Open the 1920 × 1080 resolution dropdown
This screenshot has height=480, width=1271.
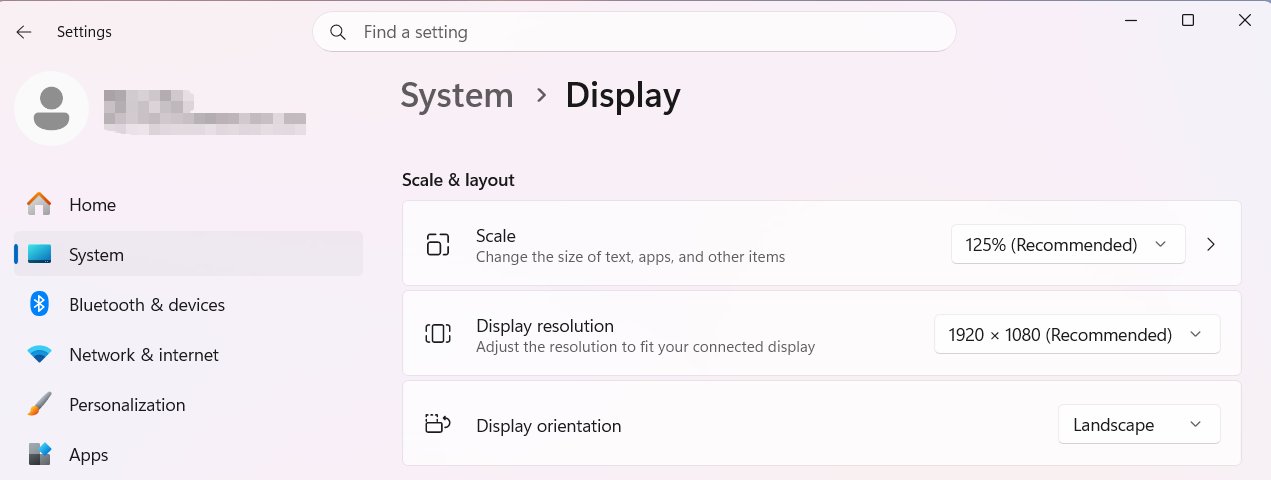pos(1077,334)
